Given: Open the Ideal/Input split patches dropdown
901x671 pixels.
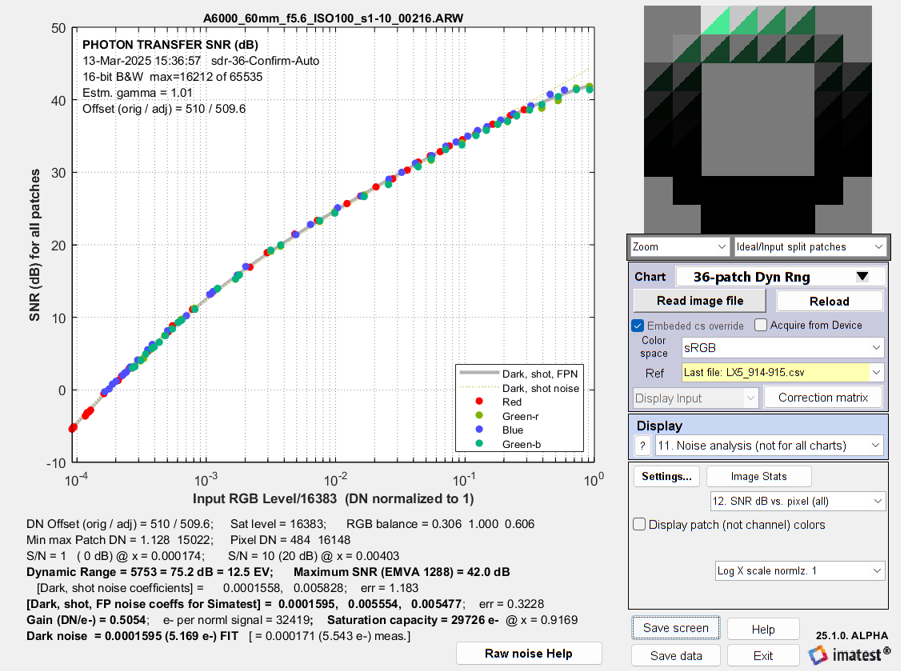Looking at the screenshot, I should coord(810,247).
